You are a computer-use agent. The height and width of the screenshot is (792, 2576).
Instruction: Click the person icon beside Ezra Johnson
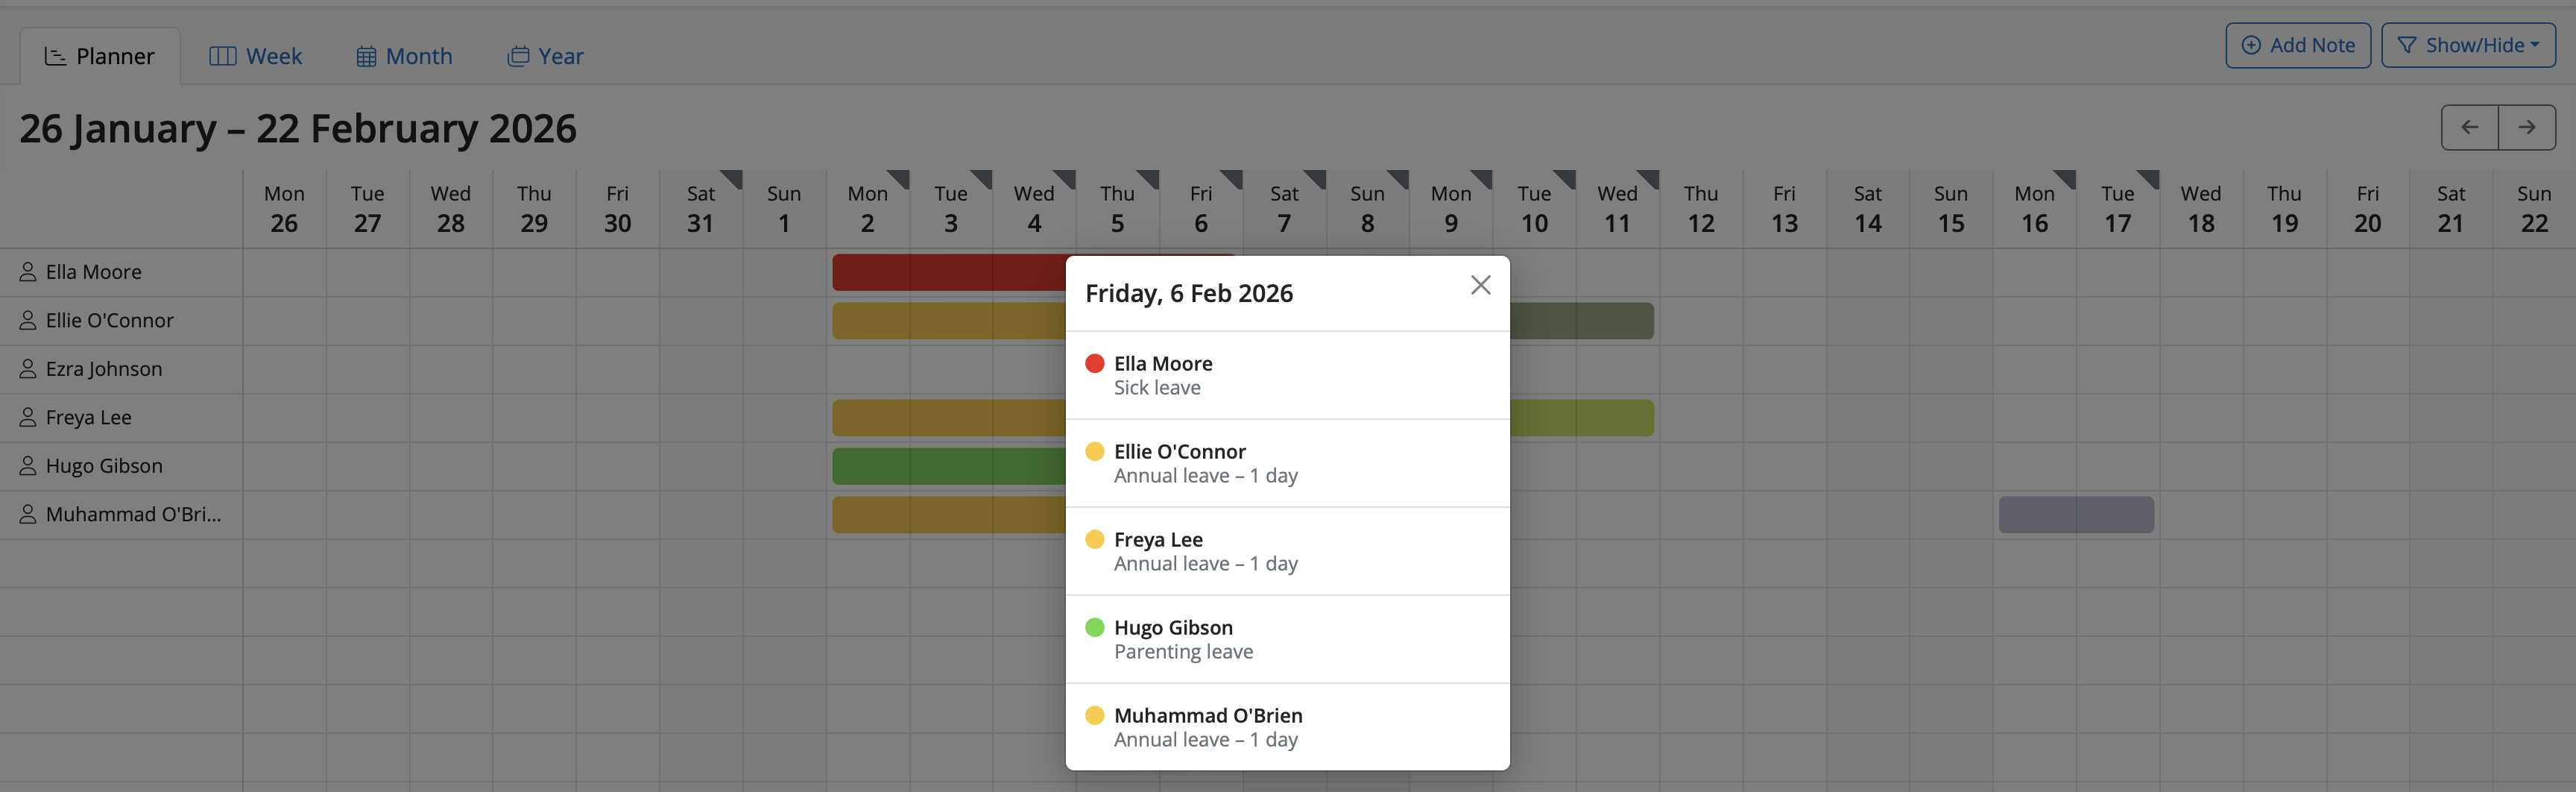(x=28, y=369)
